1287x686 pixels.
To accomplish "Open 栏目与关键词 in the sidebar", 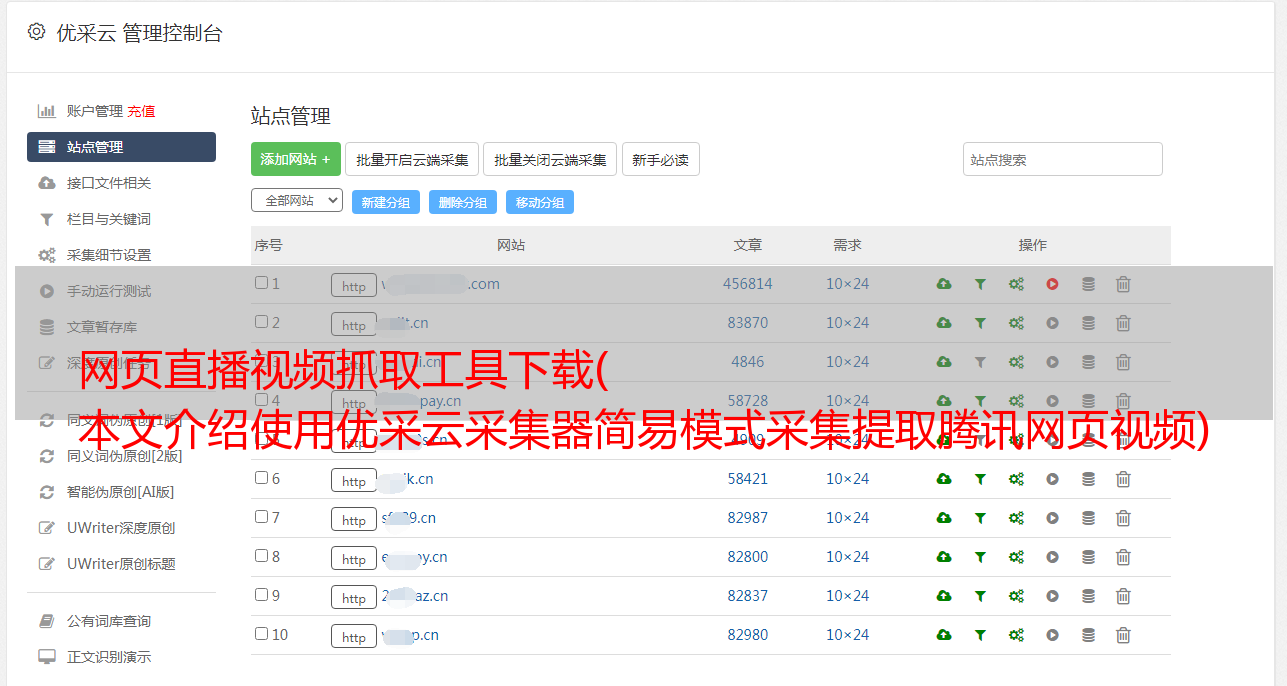I will click(x=109, y=219).
